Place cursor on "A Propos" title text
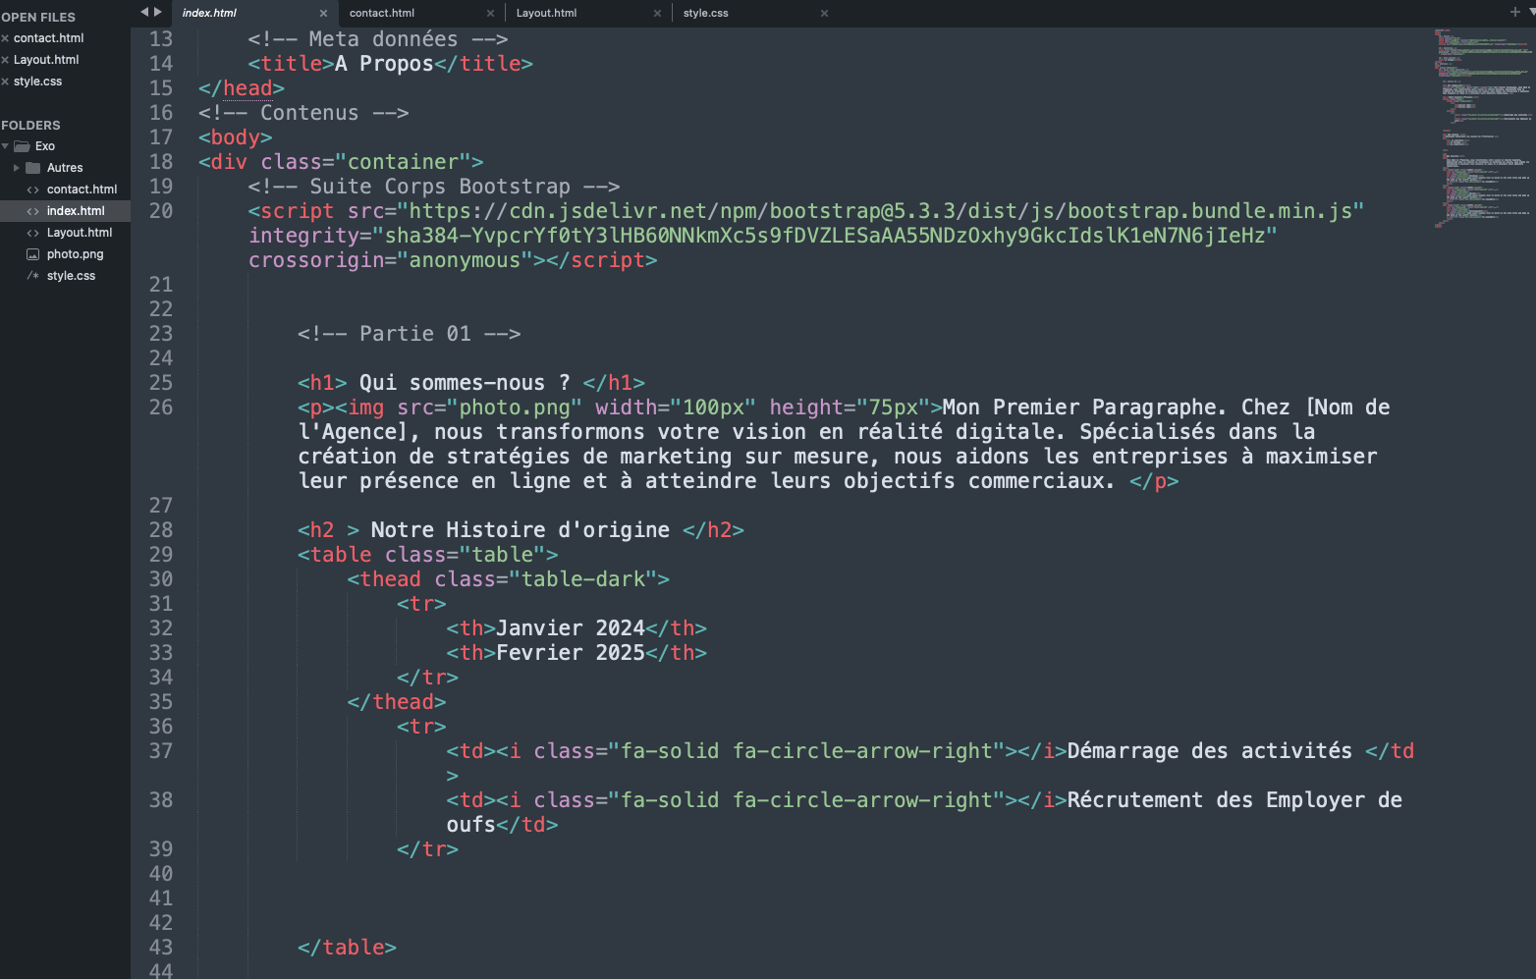Screen dimensions: 1536x979 384,64
